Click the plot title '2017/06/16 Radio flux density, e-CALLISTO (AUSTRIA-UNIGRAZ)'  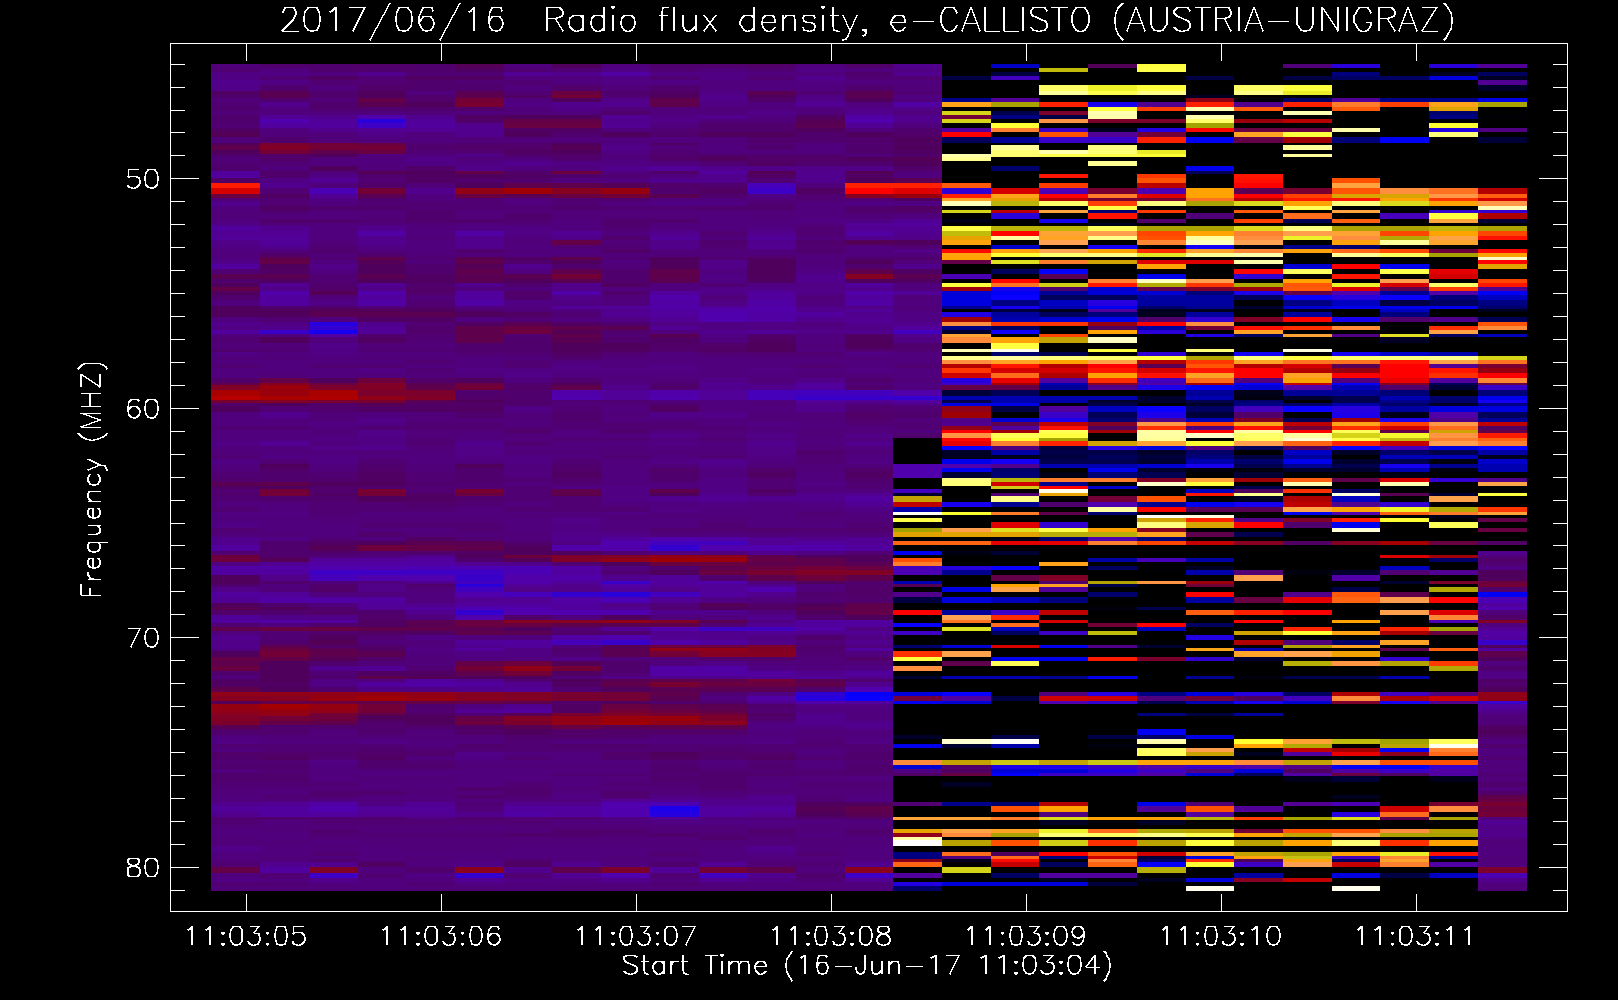(867, 20)
